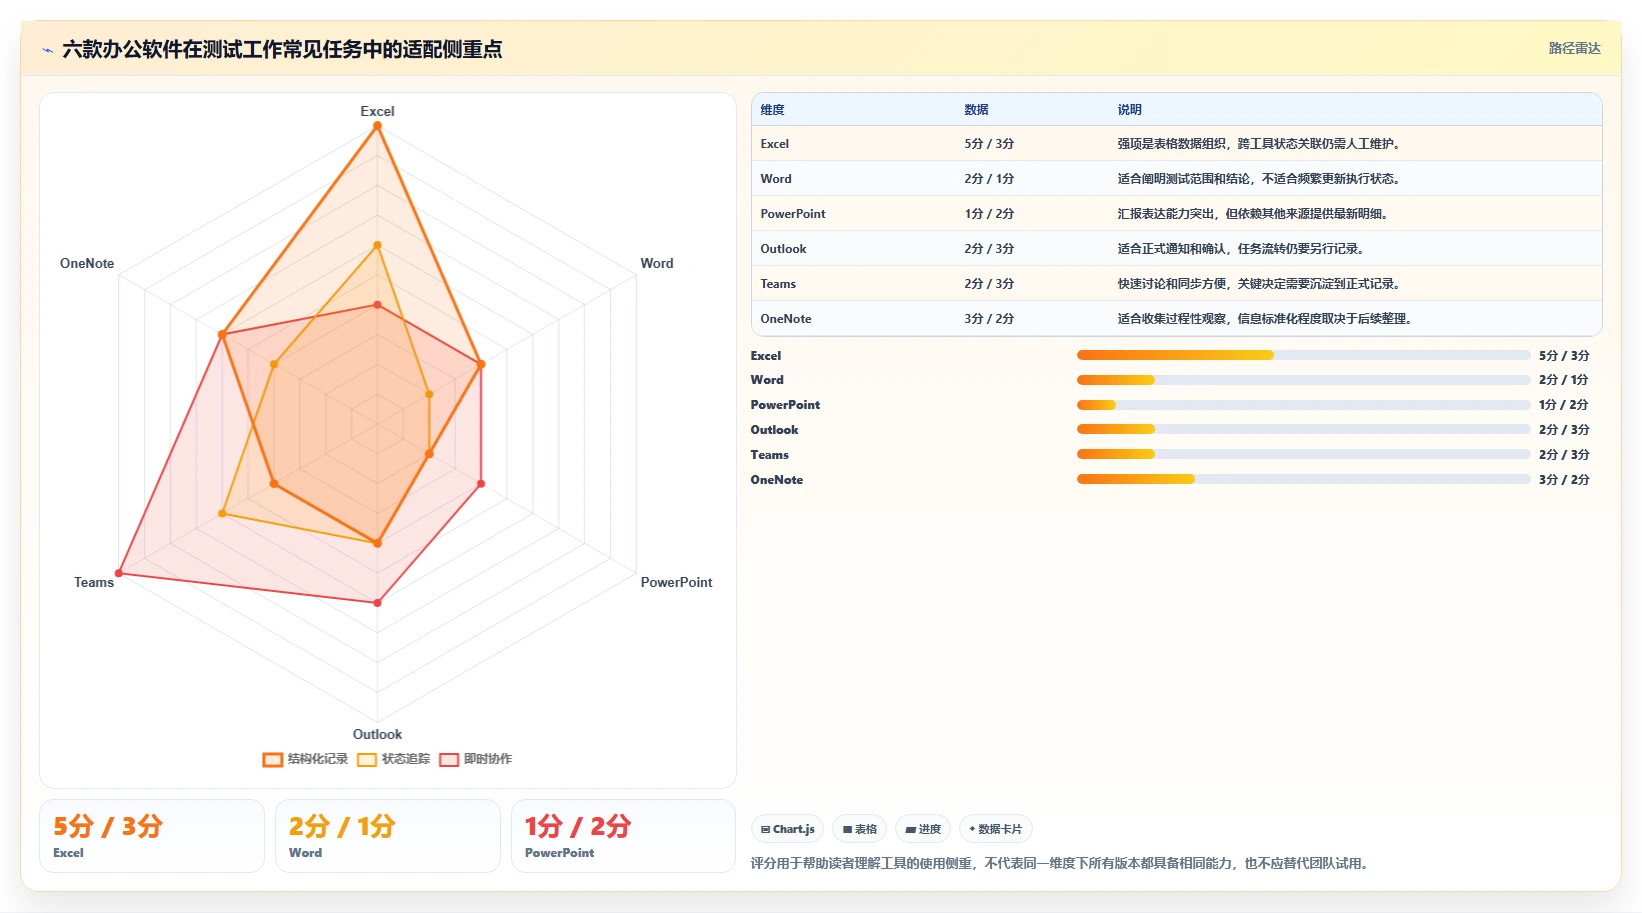
Task: Open the Excel 5分 / 3分 data card
Action: pos(152,836)
